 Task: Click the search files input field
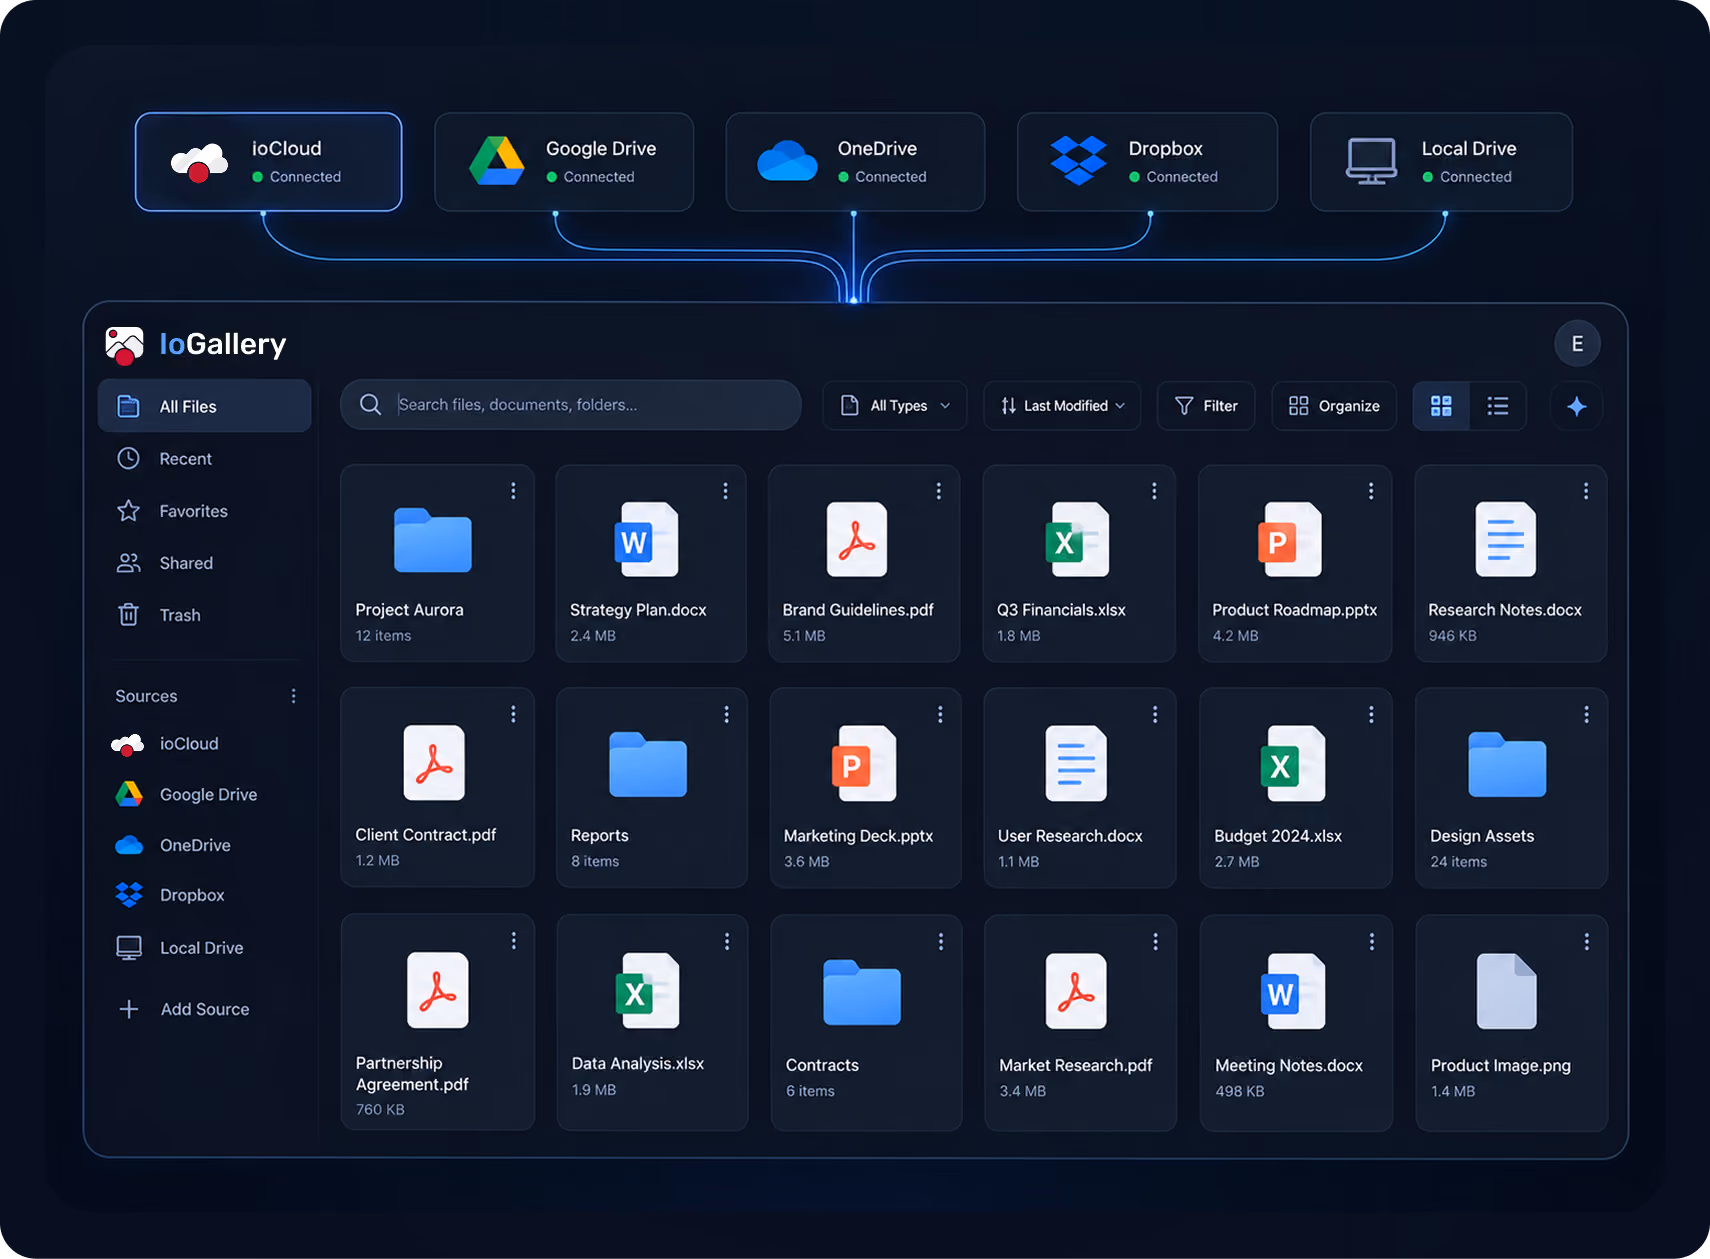[571, 405]
